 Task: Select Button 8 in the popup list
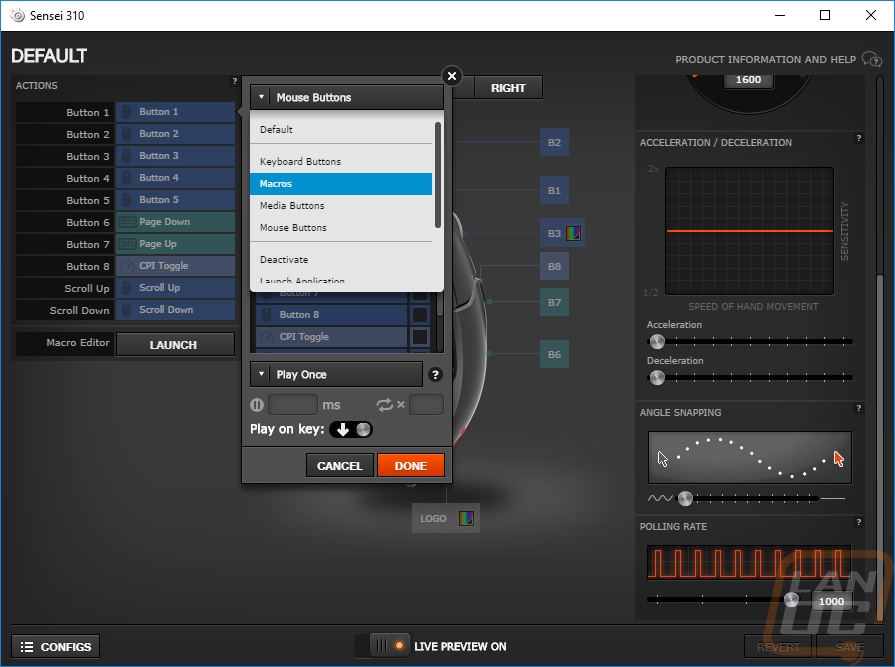point(332,314)
